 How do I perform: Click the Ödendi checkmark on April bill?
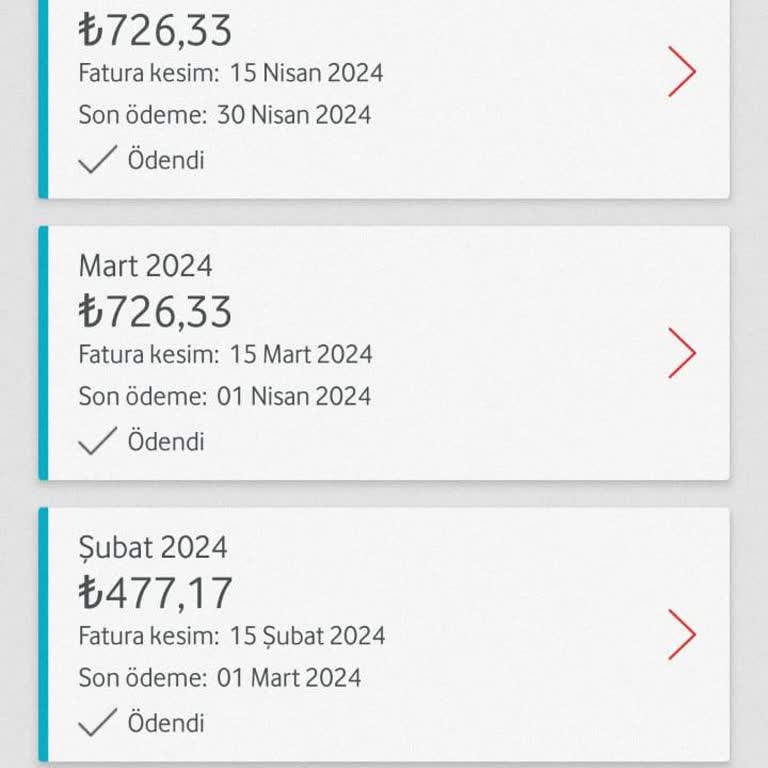[97, 159]
